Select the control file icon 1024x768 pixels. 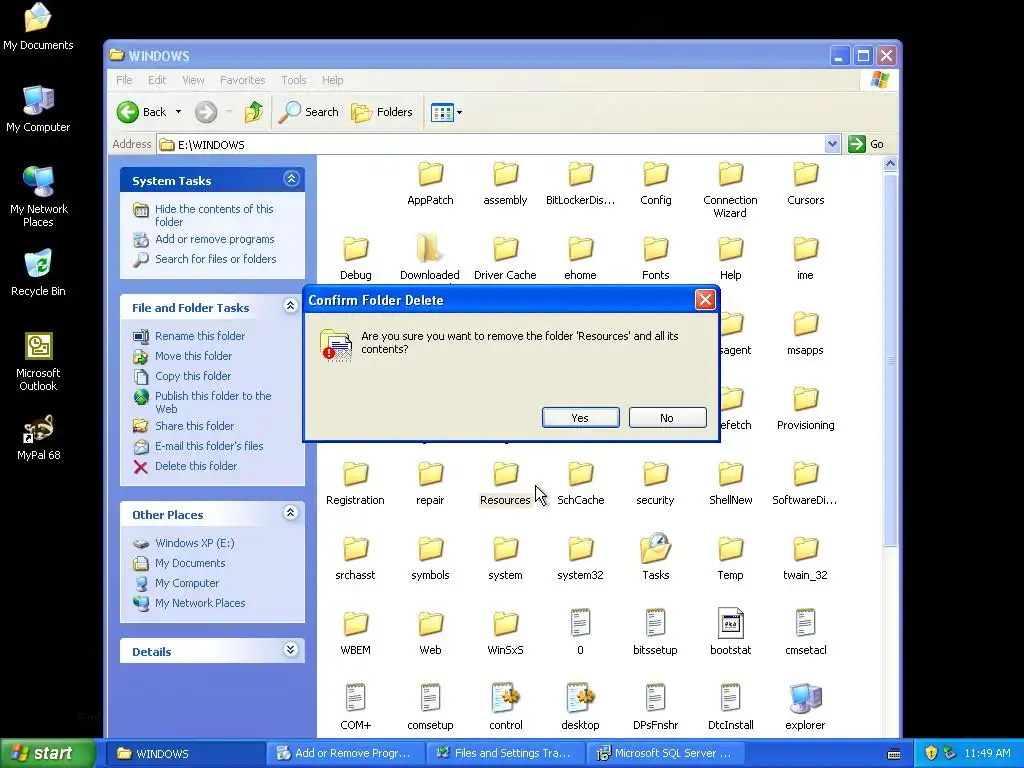[x=505, y=698]
